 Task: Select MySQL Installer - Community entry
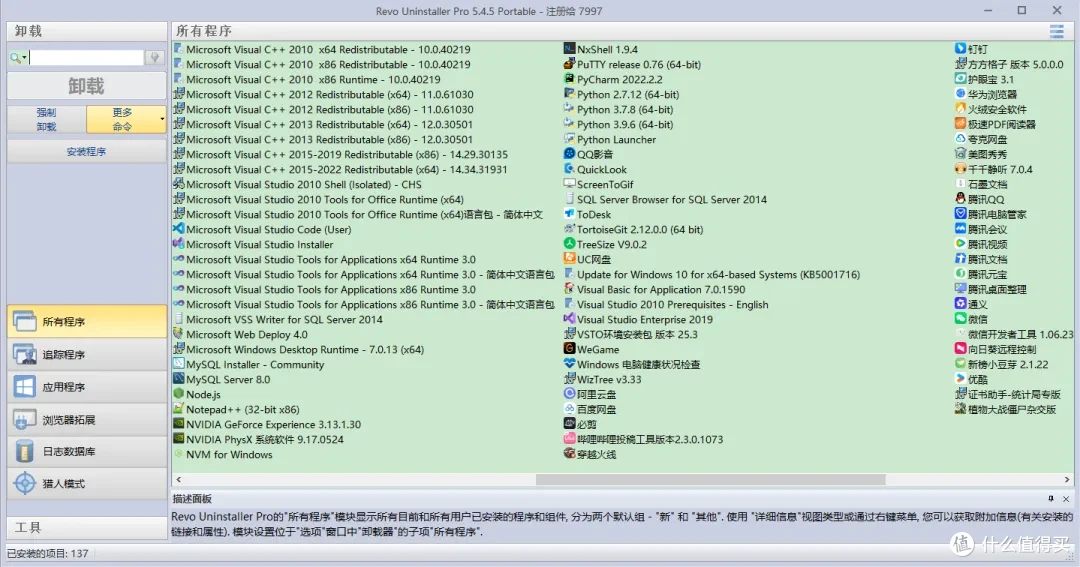[248, 364]
